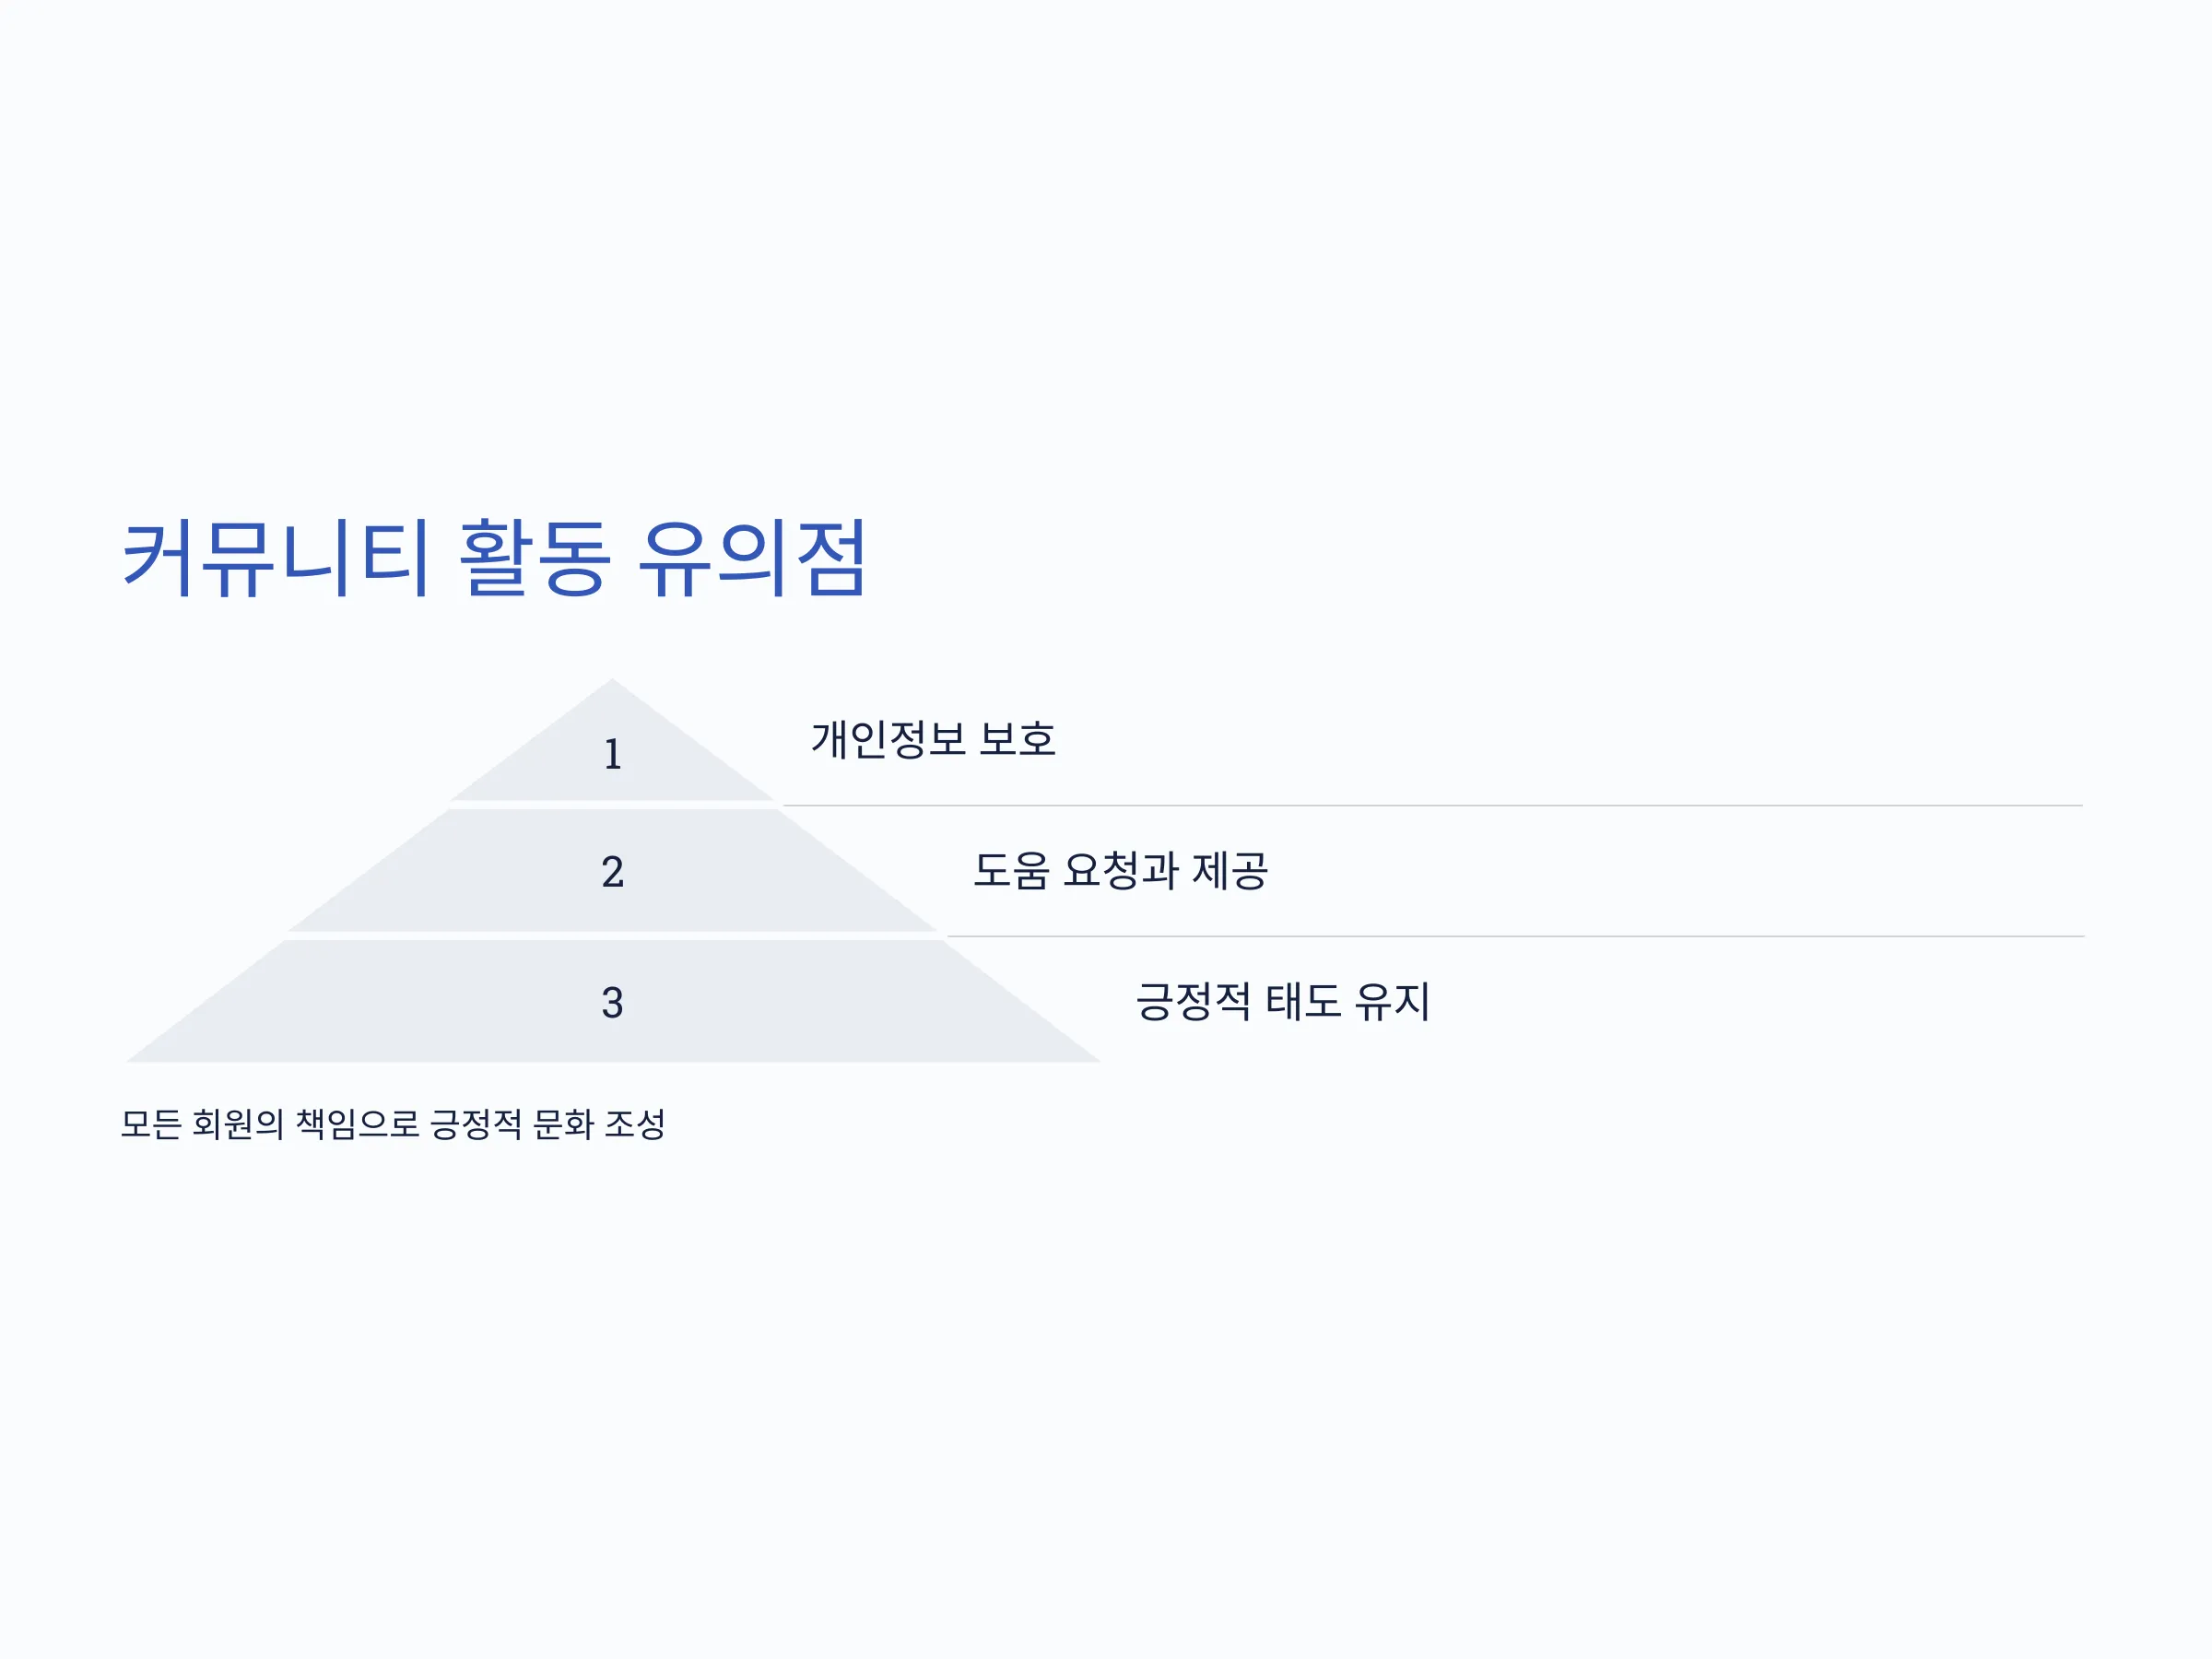Click the word "커뮤니티" in the title

tap(276, 558)
